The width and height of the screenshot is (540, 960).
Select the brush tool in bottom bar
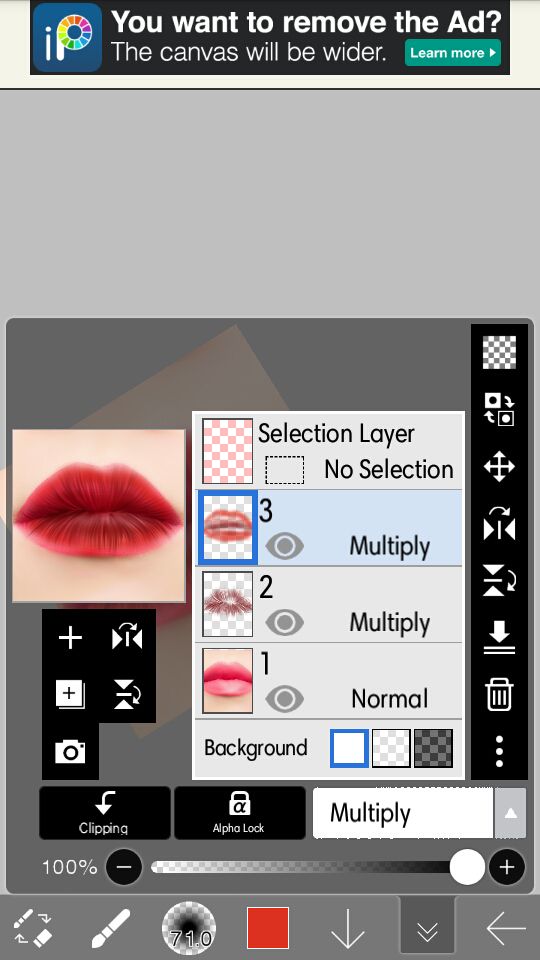tap(110, 928)
